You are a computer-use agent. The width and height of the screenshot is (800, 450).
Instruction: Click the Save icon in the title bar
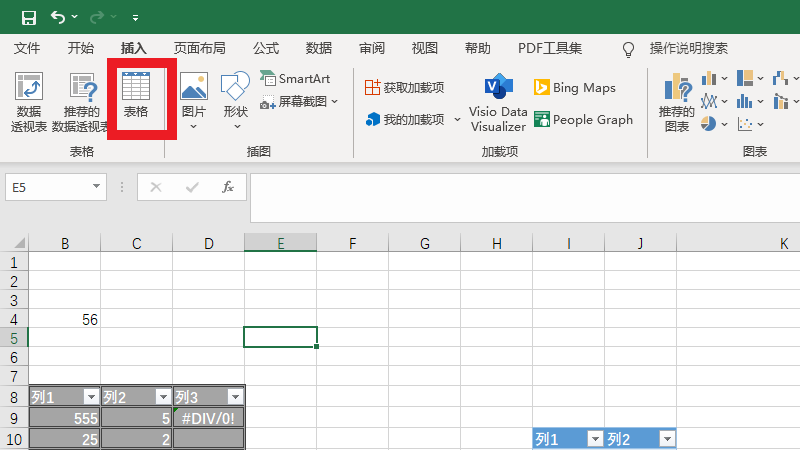point(28,17)
